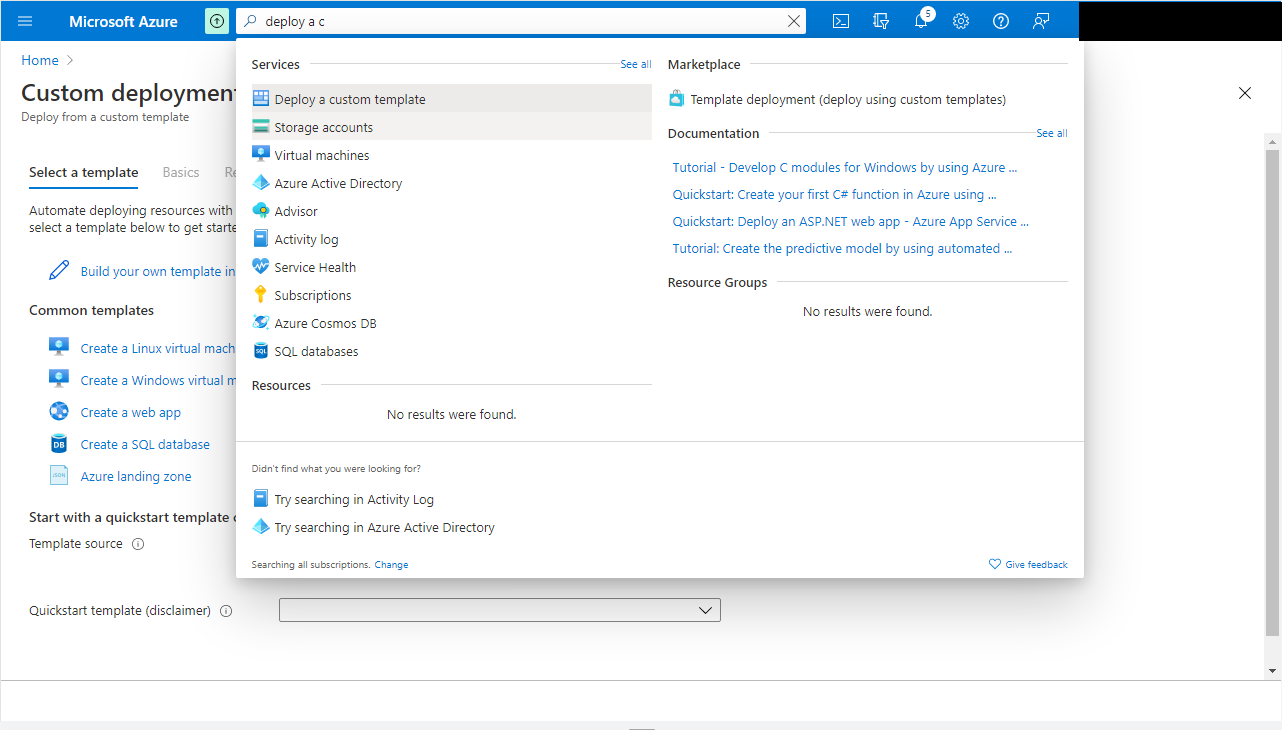Click Create a SQL database link
This screenshot has height=730, width=1282.
145,444
